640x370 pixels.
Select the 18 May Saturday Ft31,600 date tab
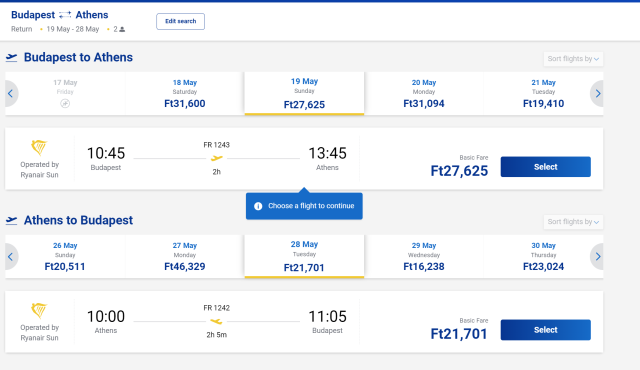coord(184,94)
